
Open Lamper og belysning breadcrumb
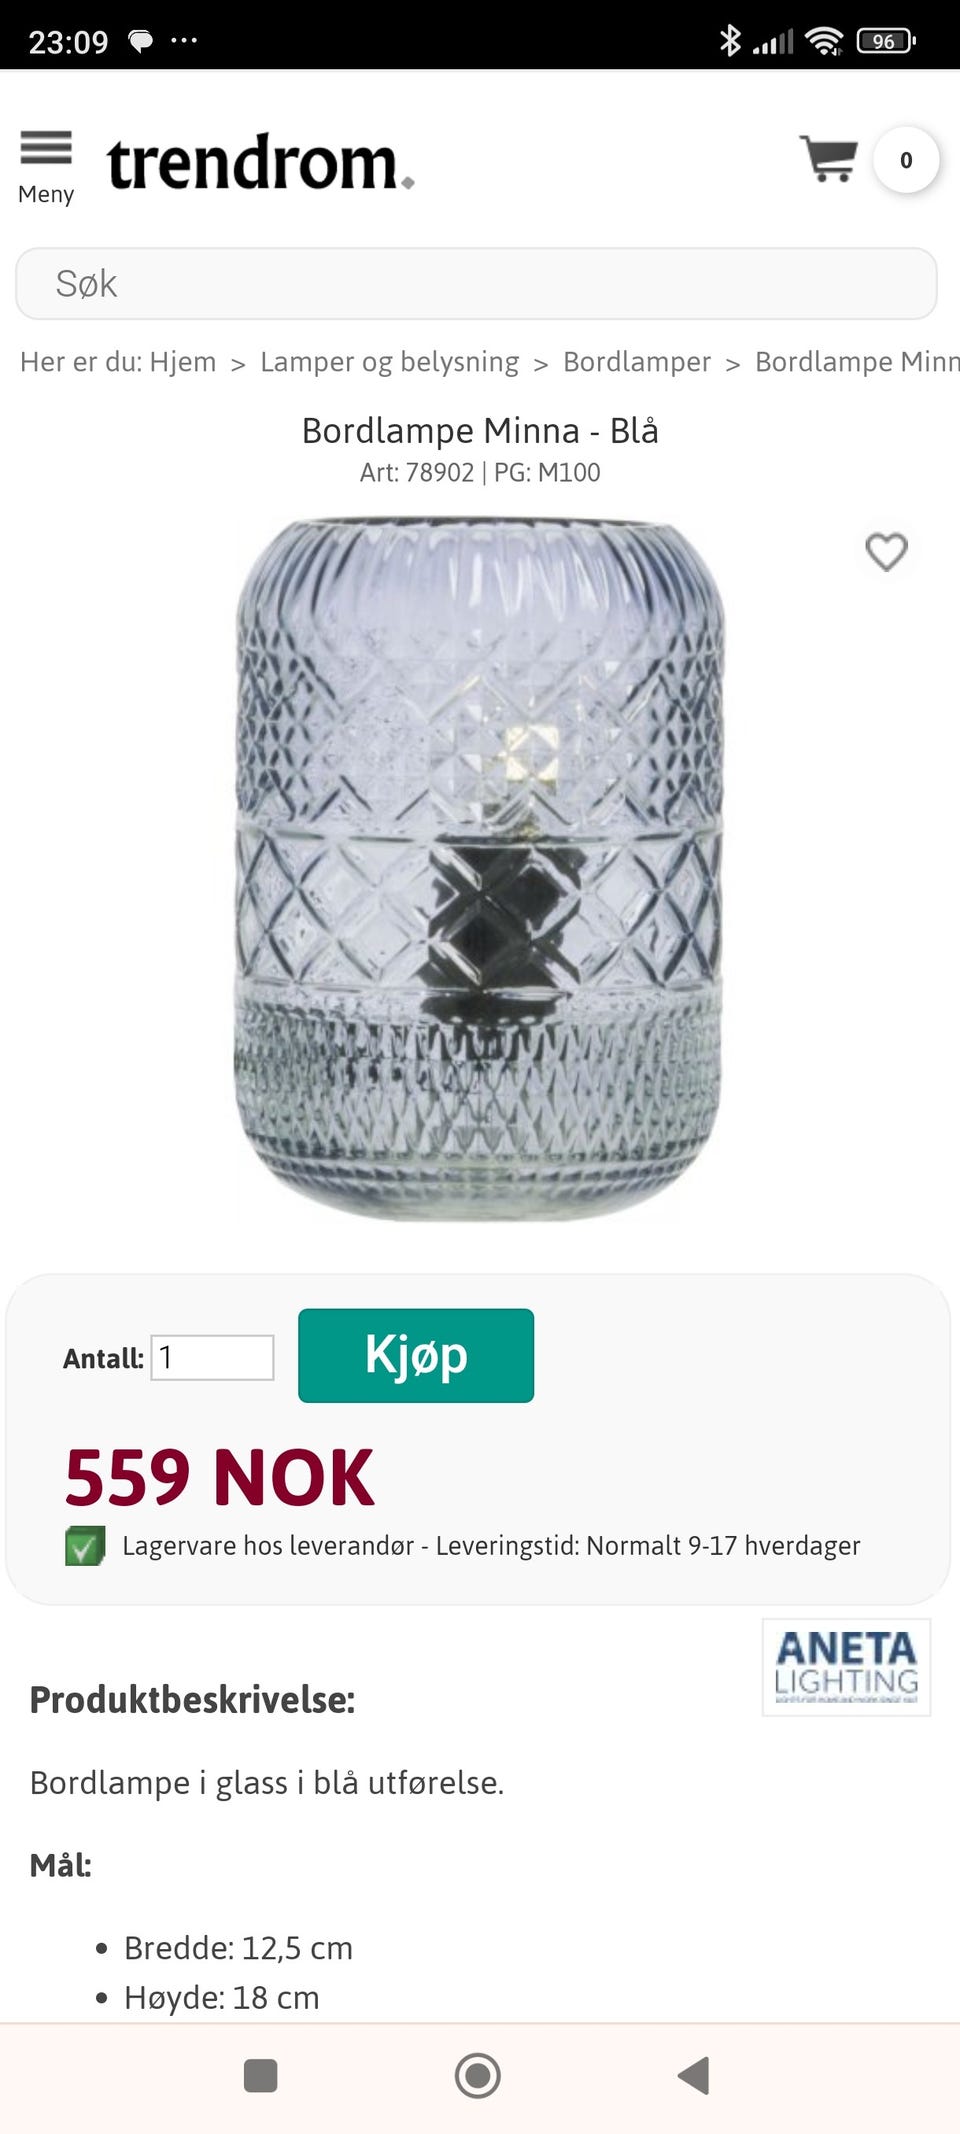click(x=390, y=361)
